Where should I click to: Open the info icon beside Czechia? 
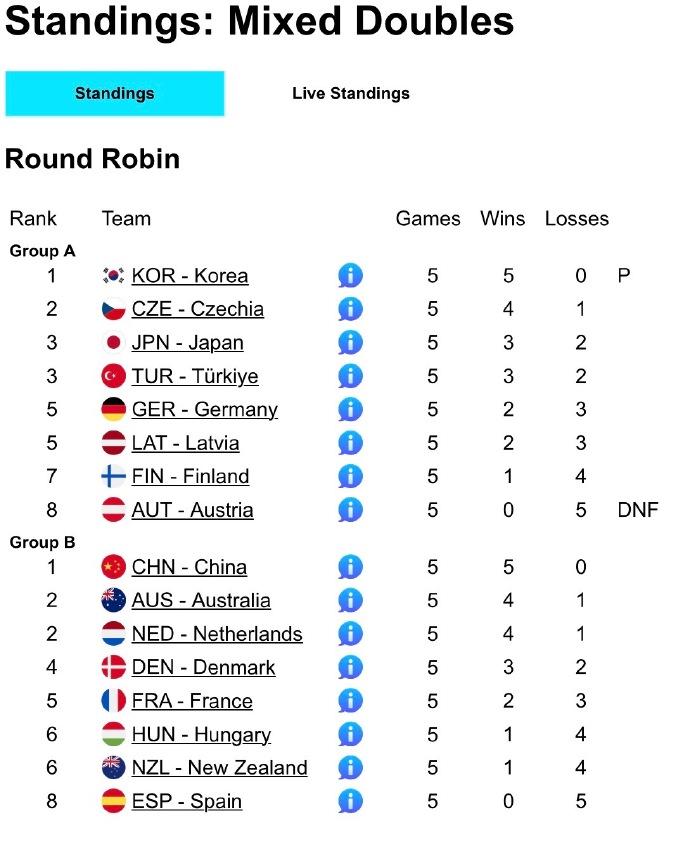(x=350, y=309)
